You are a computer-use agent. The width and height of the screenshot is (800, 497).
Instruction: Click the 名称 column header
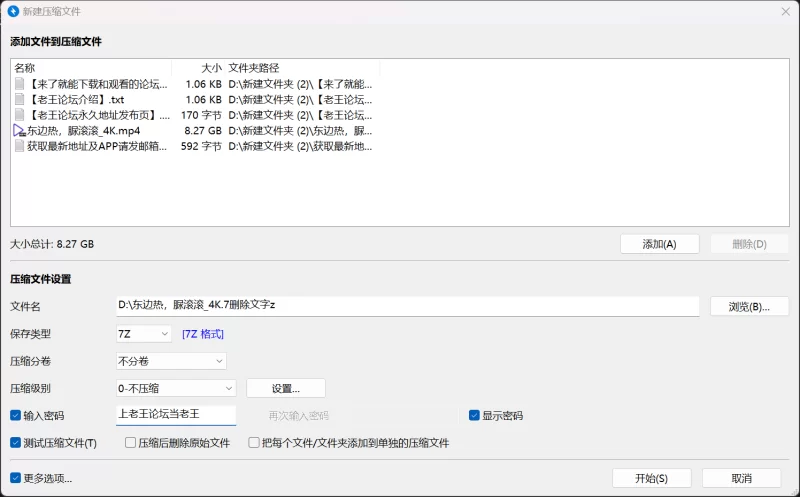(x=24, y=68)
